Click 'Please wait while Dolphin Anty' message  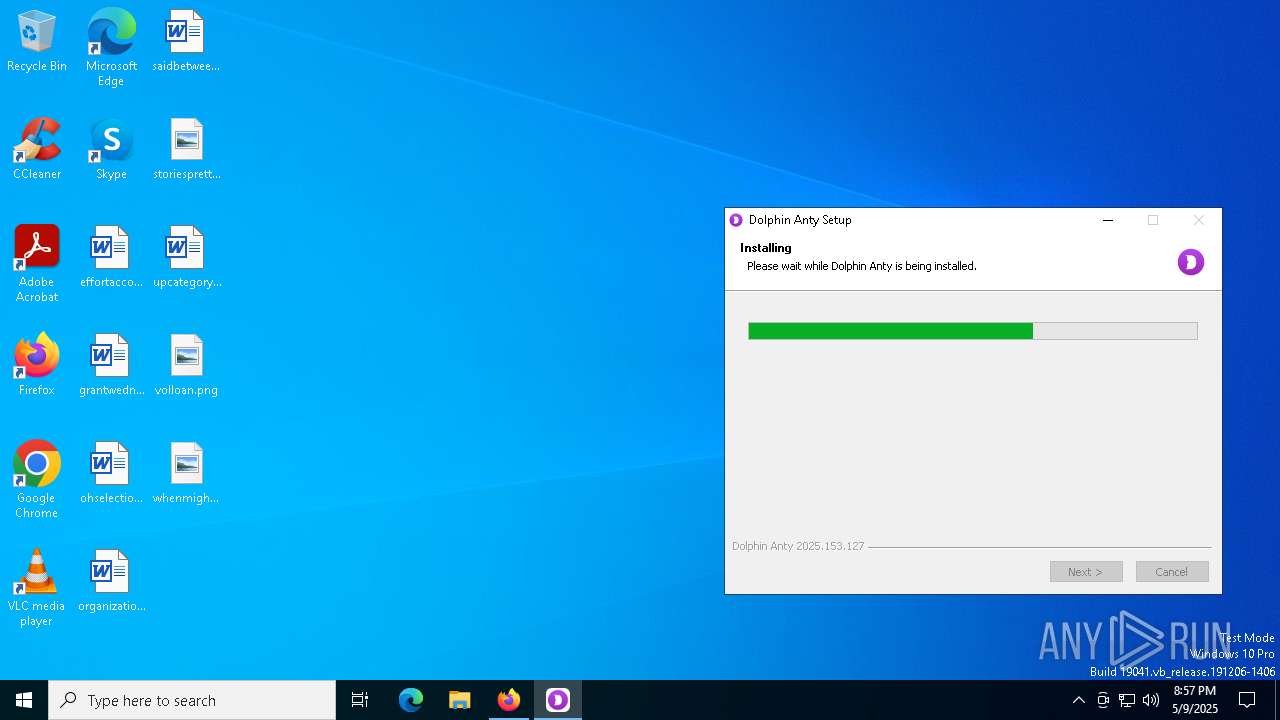coord(862,266)
